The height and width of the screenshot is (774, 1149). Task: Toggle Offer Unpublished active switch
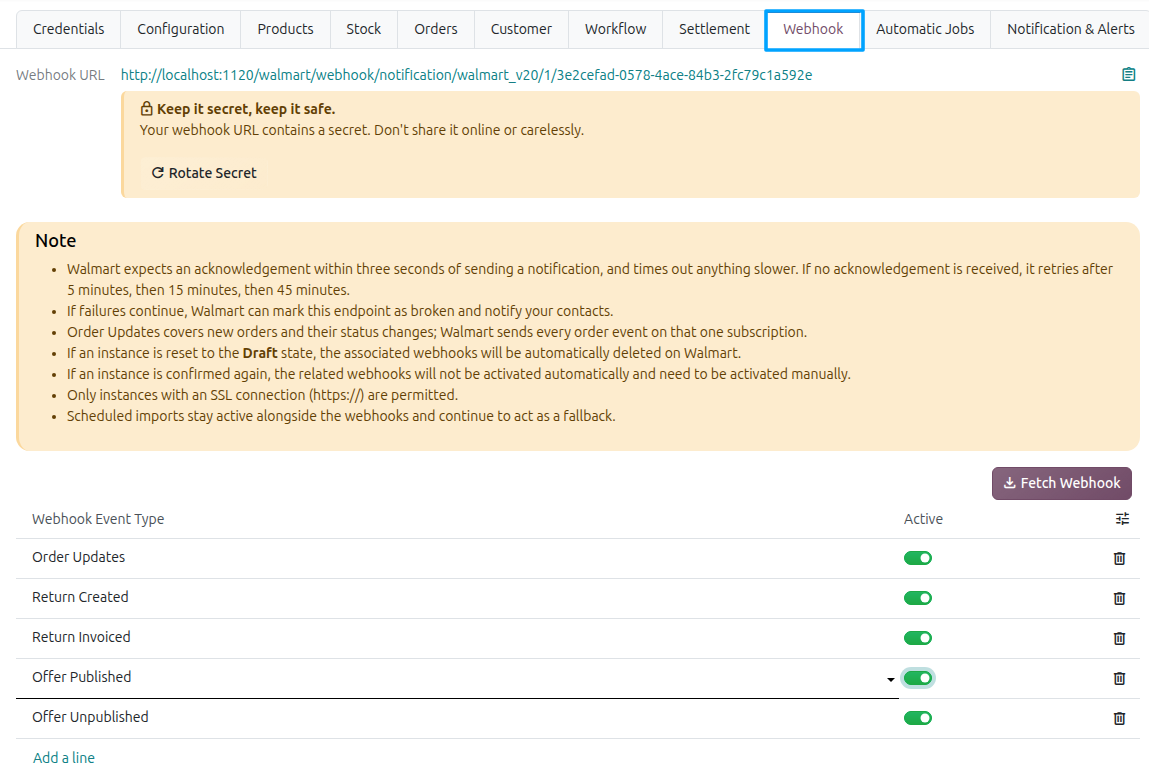(917, 718)
